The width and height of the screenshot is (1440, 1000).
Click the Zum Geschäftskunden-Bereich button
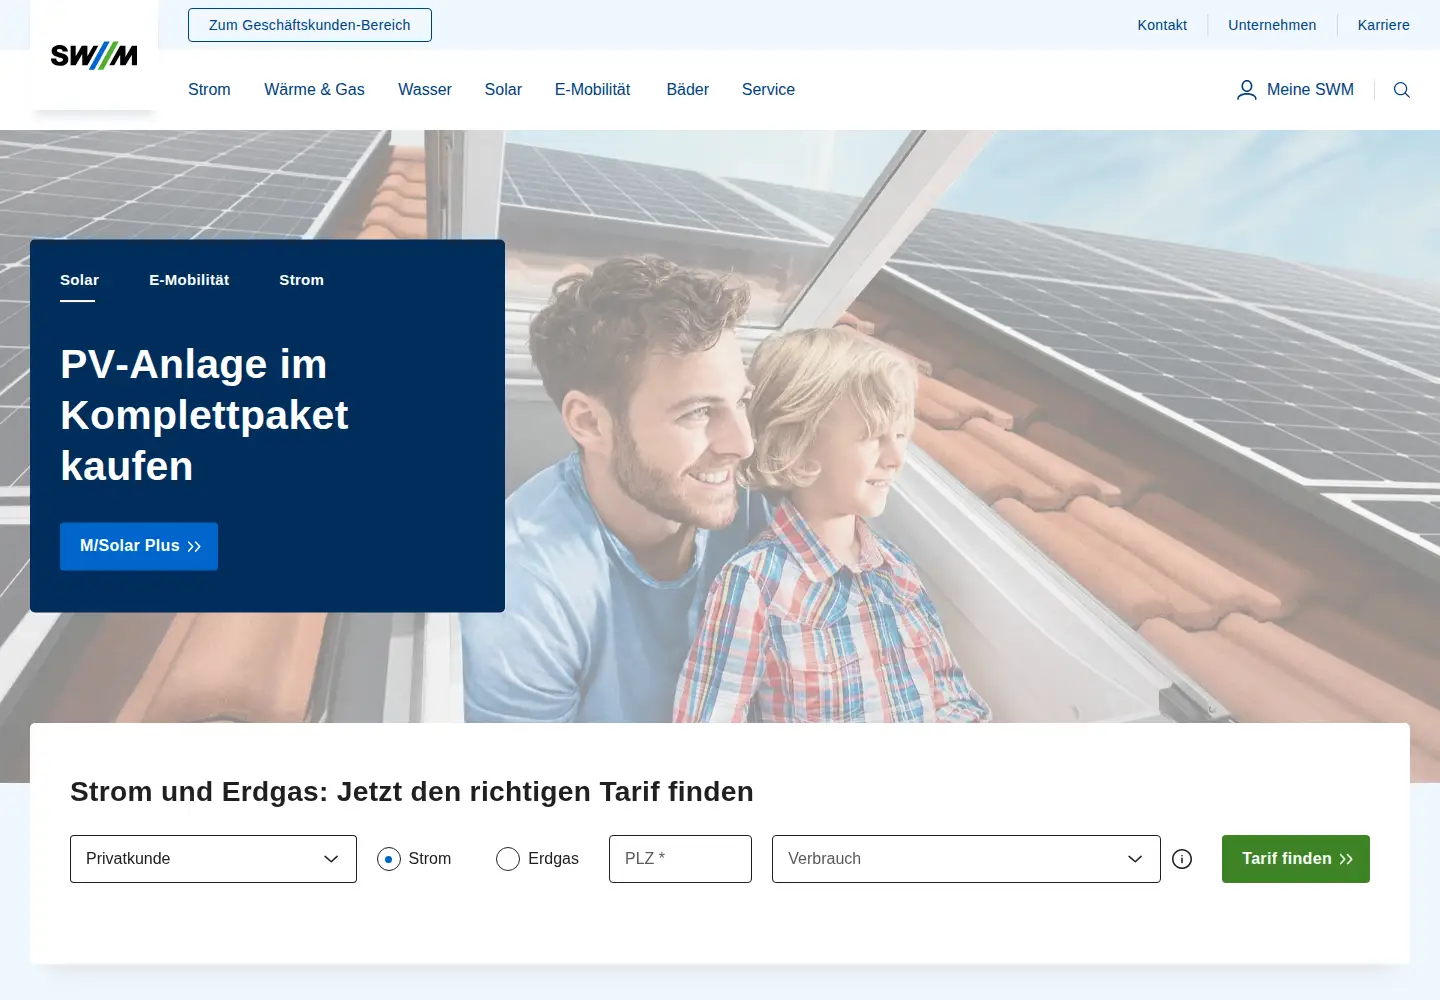point(310,25)
